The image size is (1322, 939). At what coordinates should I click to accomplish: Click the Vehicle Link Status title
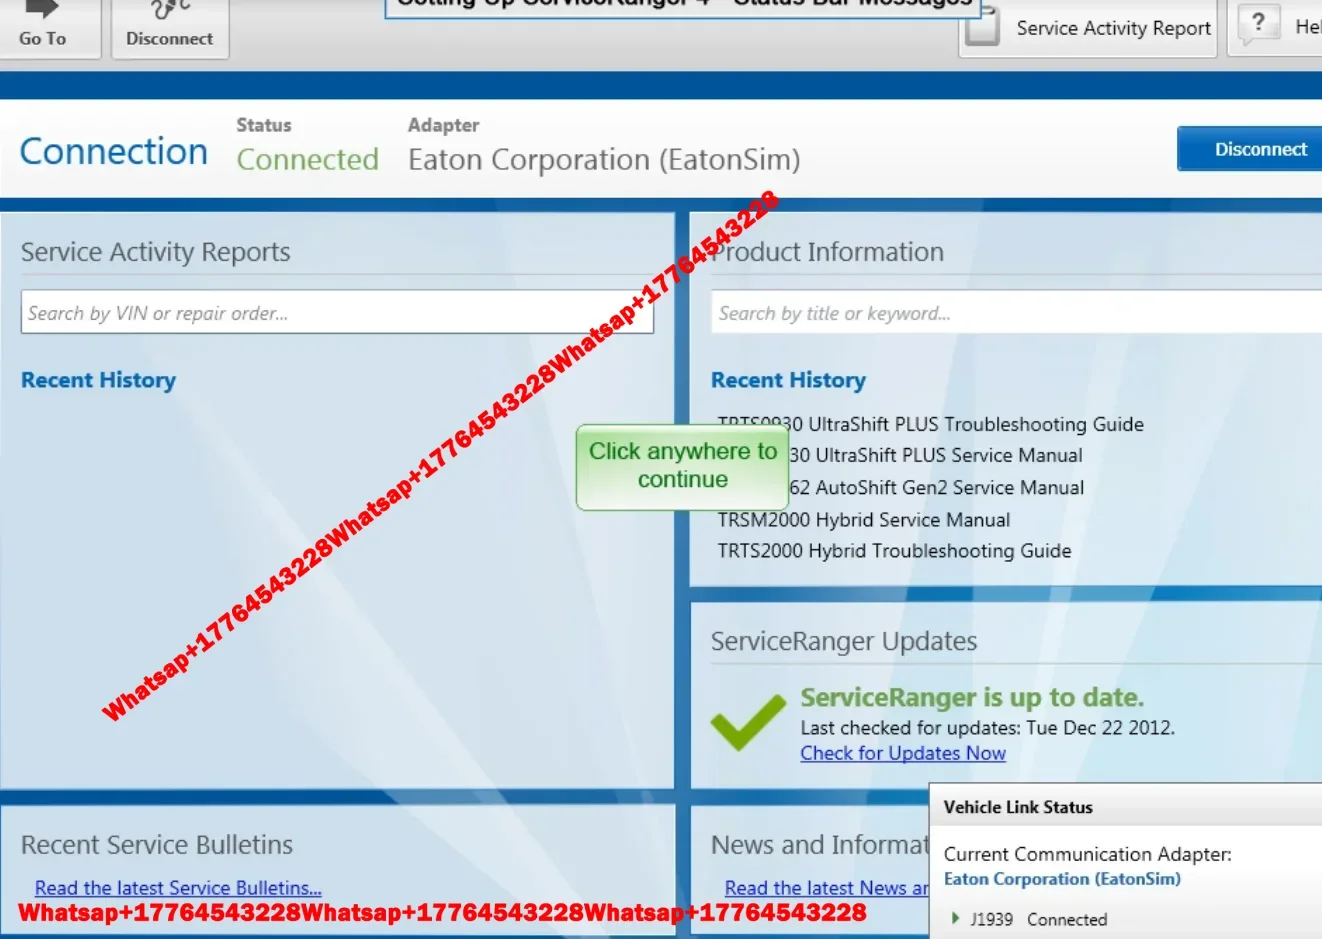tap(1018, 807)
